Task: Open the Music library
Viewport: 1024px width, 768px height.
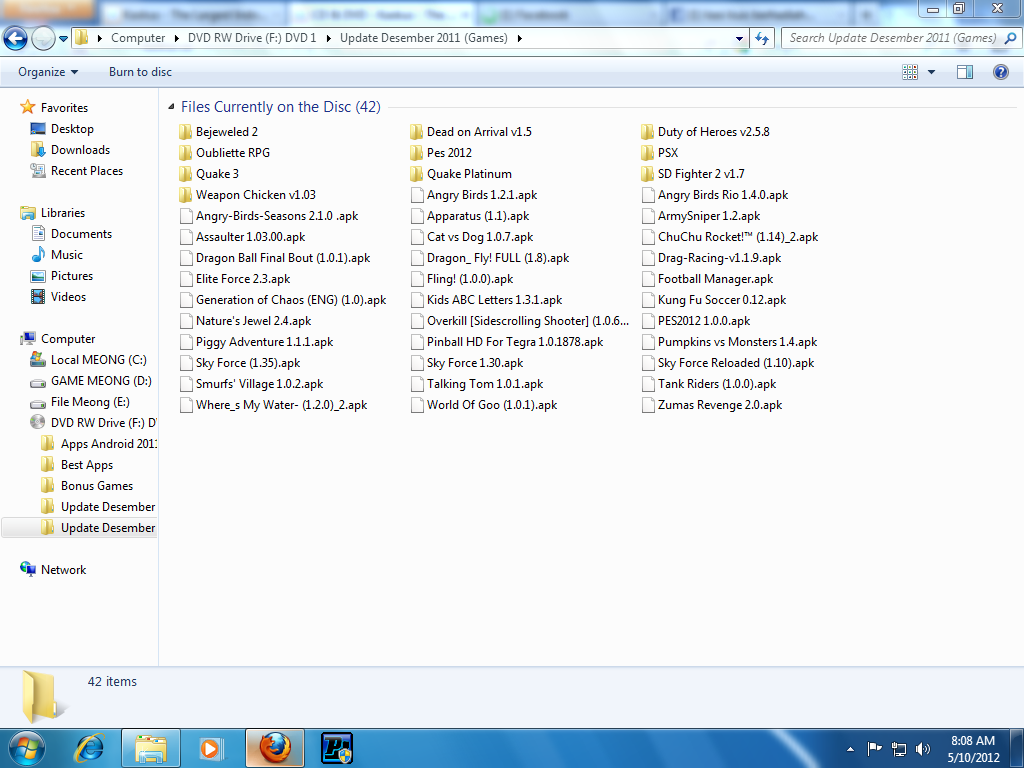Action: (x=67, y=255)
